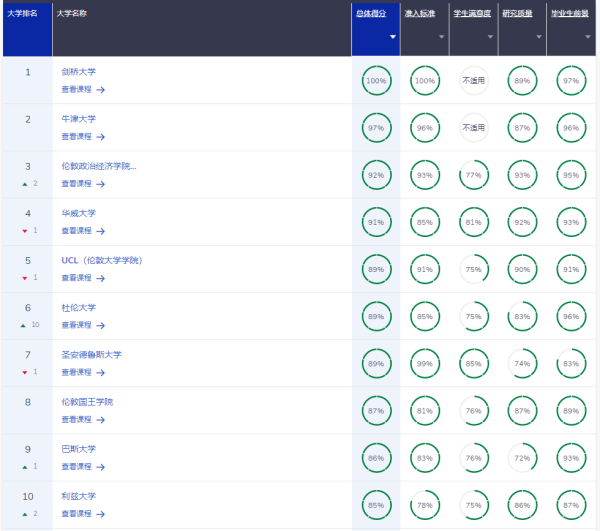Viewport: 600px width, 531px height.
Task: Click 查看课程 text for 杜伦大学
Action: pyautogui.click(x=77, y=325)
